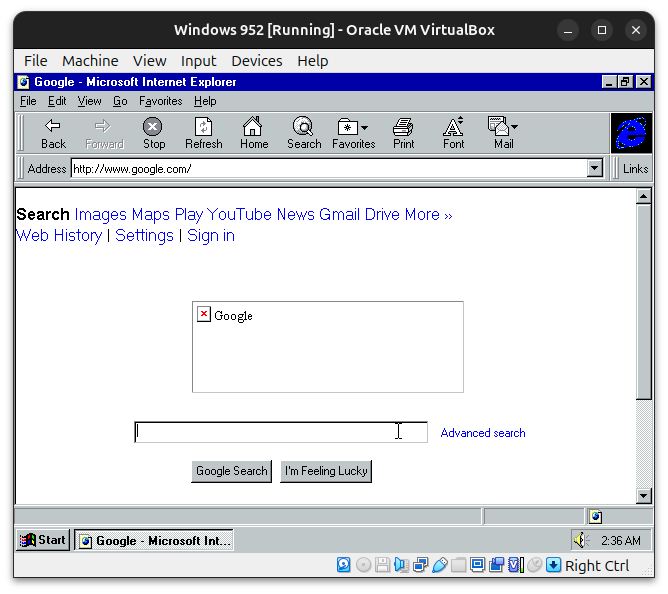
Task: Open the IE Favorites menu
Action: point(161,101)
